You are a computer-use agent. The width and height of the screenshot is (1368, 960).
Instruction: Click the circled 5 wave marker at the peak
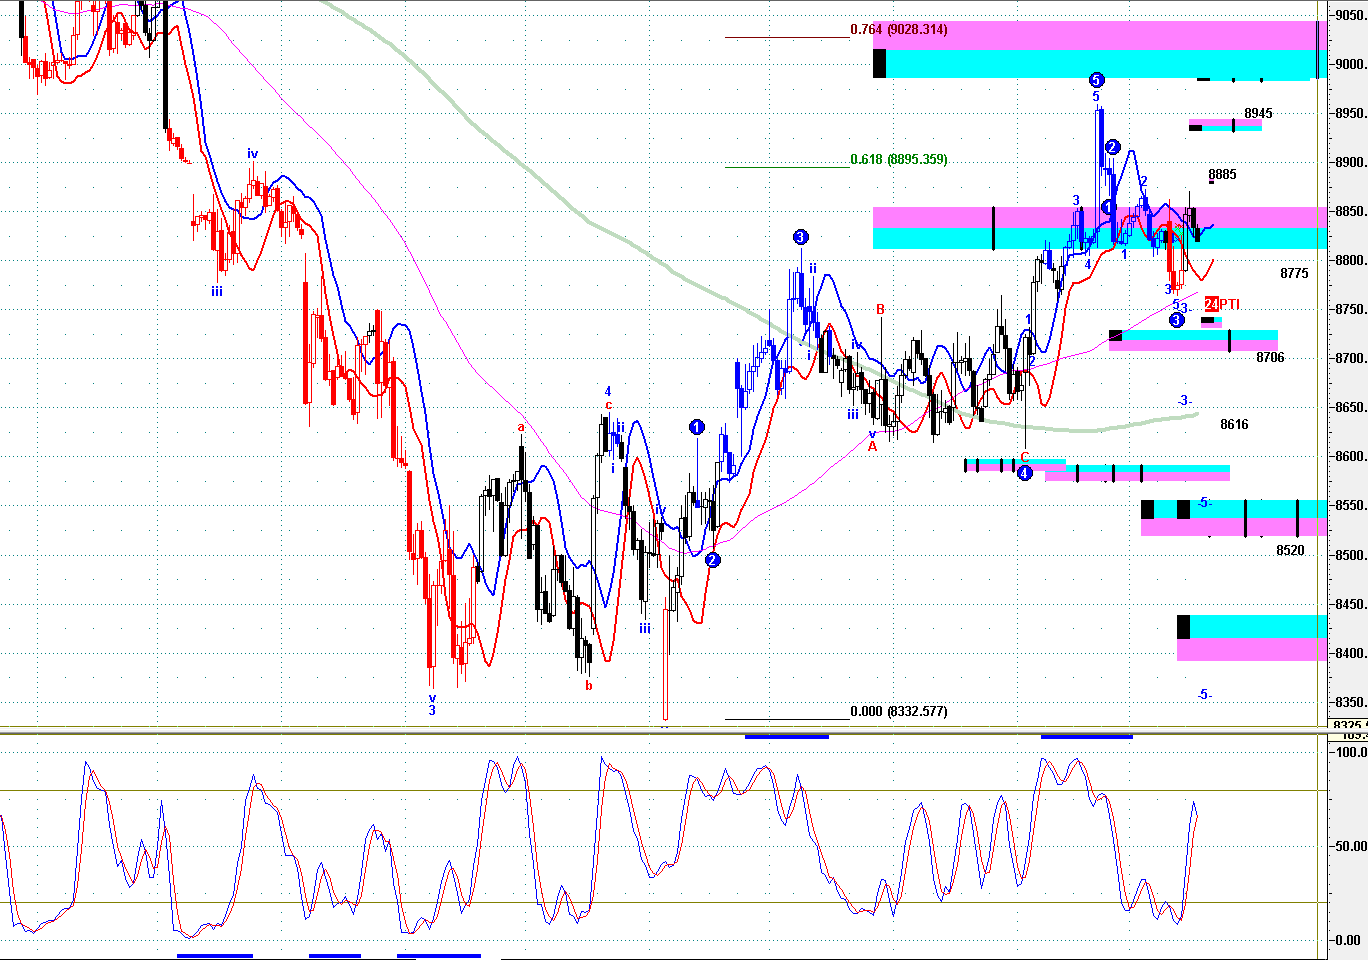coord(1096,80)
